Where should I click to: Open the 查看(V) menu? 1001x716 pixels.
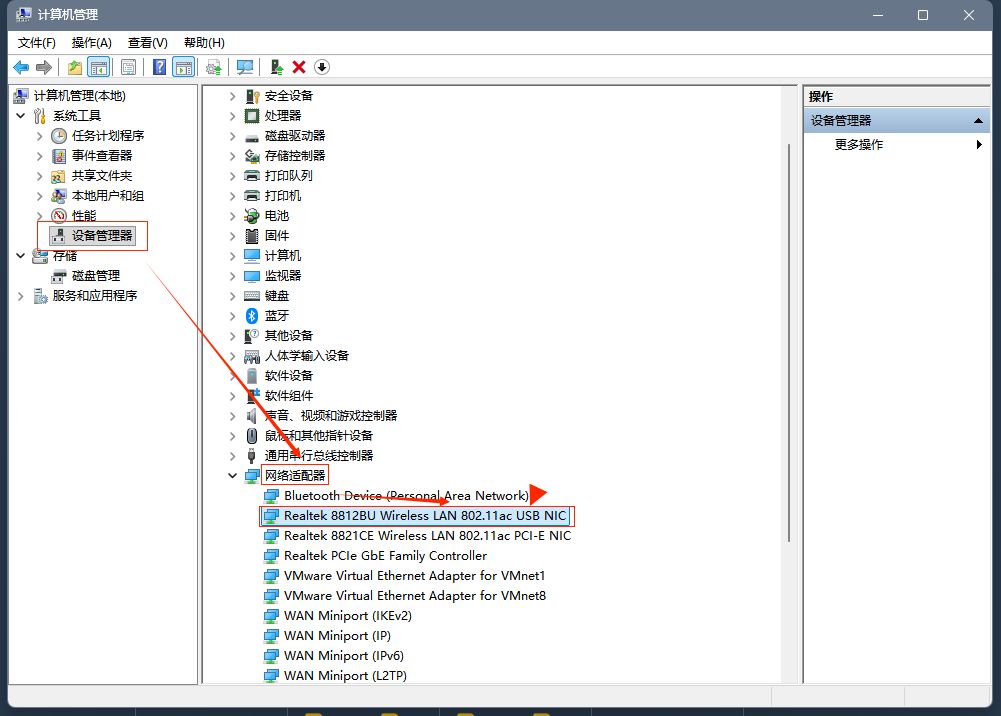point(147,43)
